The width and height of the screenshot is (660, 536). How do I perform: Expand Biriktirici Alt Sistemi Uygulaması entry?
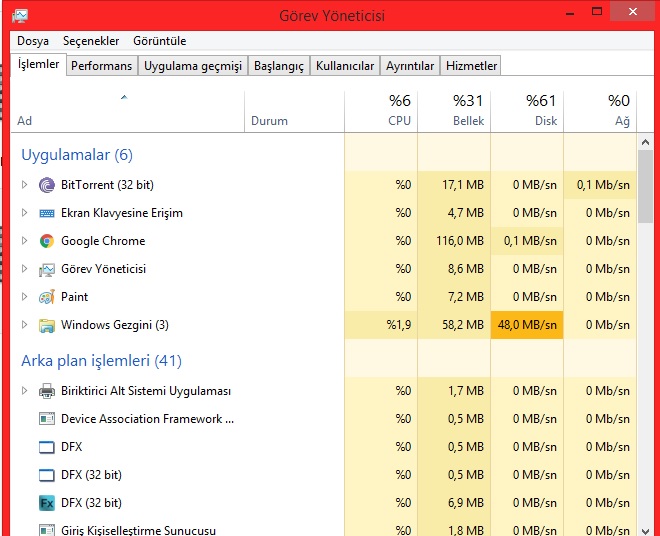24,391
